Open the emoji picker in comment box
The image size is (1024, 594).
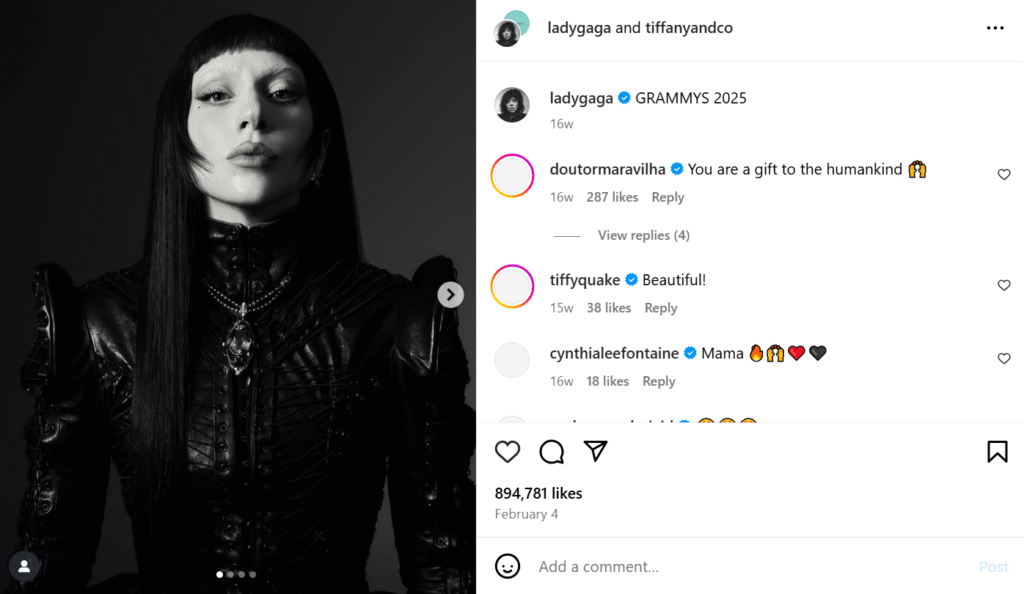(508, 566)
